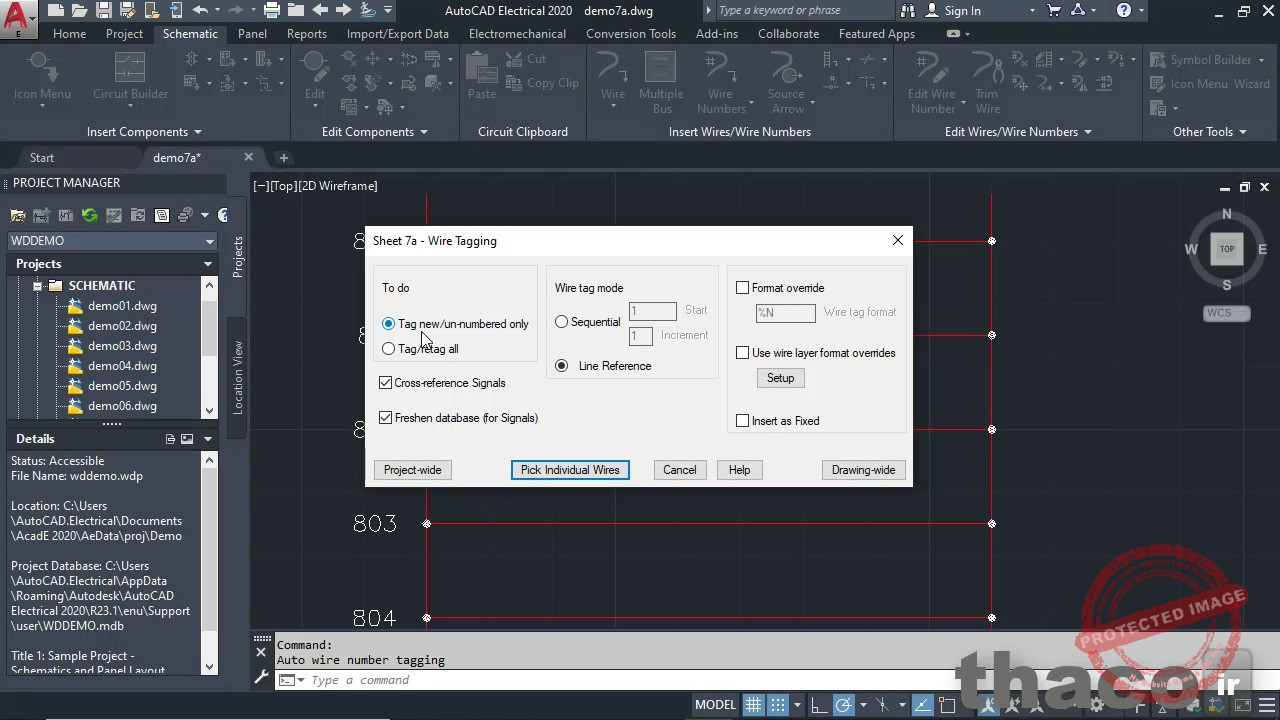Toggle the grid display icon in status bar
Viewport: 1280px width, 720px height.
click(753, 705)
